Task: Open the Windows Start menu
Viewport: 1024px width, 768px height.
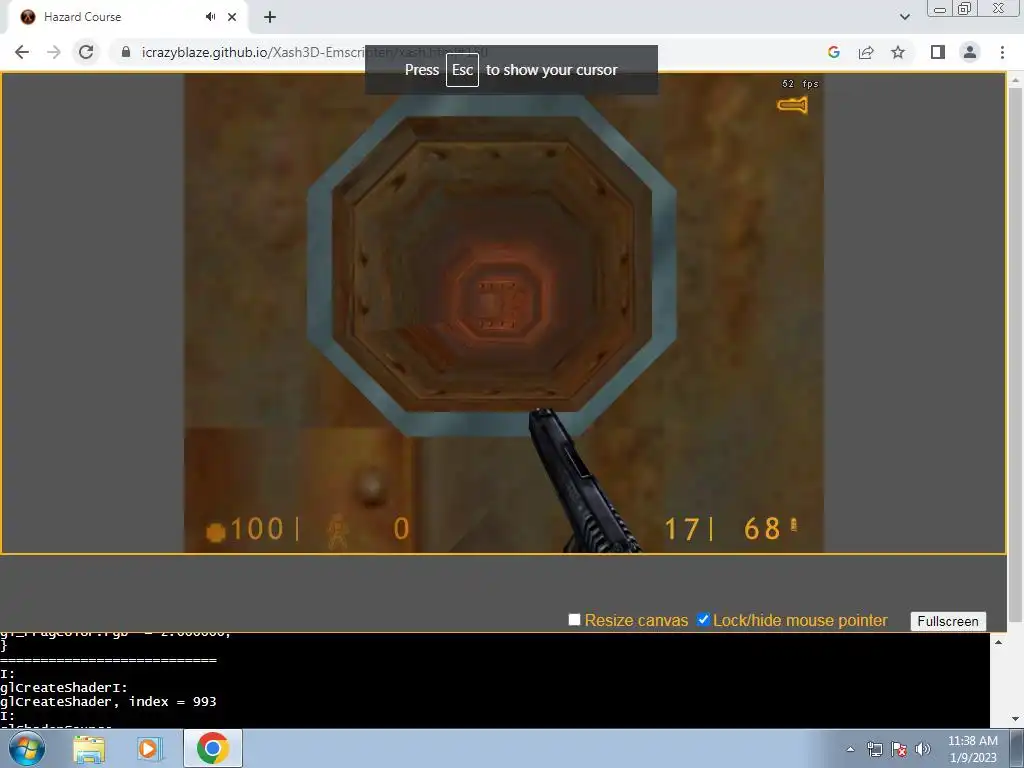Action: point(27,748)
